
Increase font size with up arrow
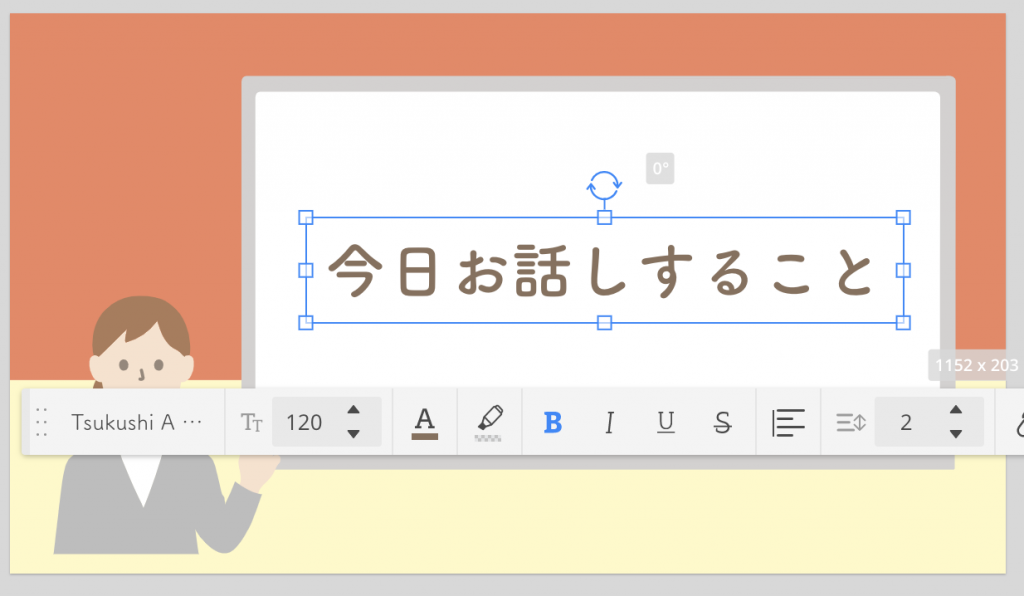353,411
